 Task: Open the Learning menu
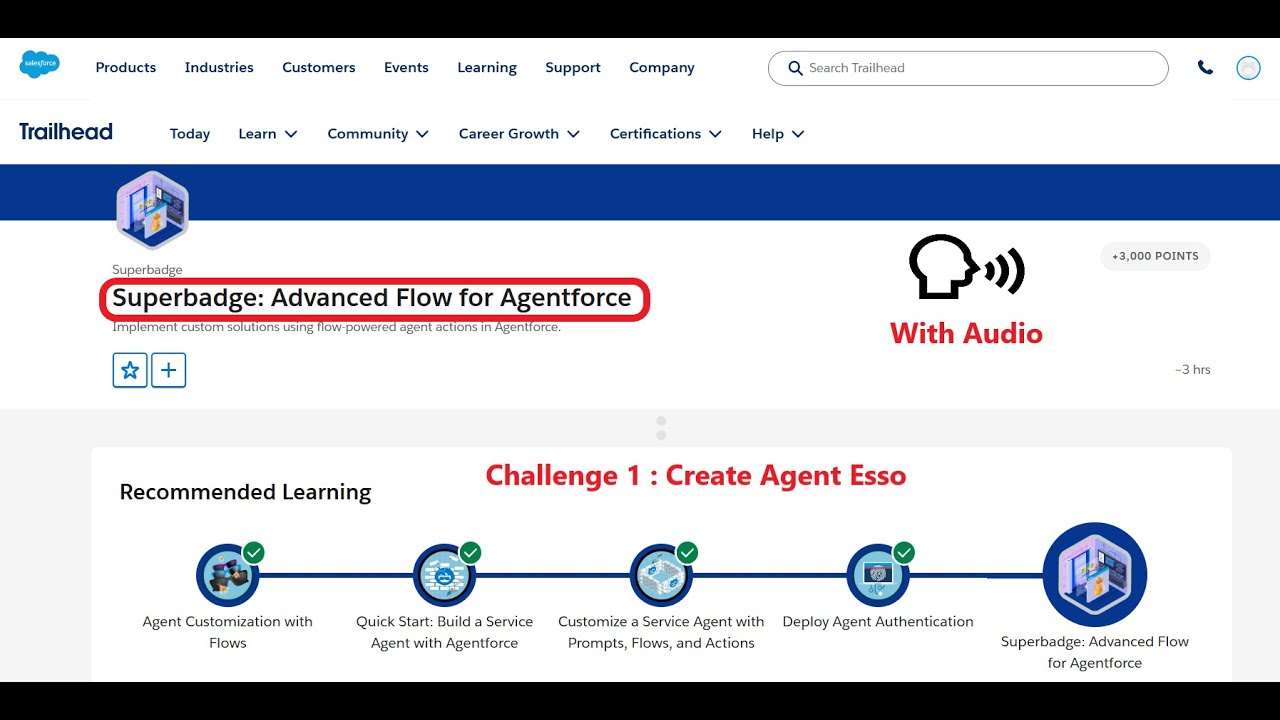(x=487, y=68)
